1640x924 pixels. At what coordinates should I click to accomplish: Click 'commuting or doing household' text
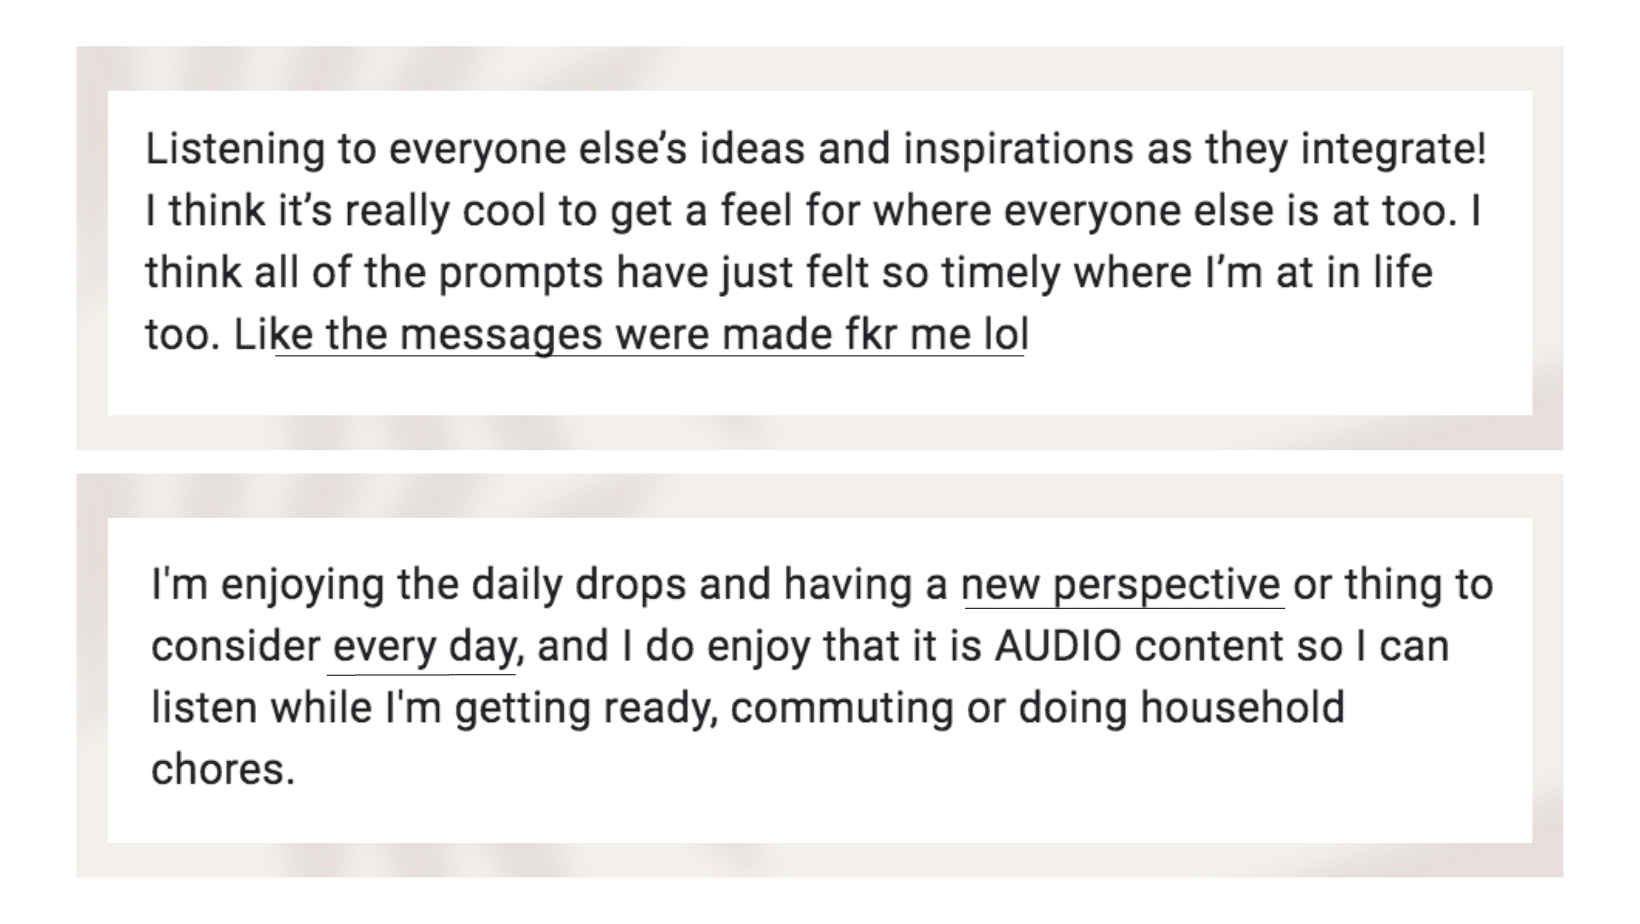[1037, 708]
